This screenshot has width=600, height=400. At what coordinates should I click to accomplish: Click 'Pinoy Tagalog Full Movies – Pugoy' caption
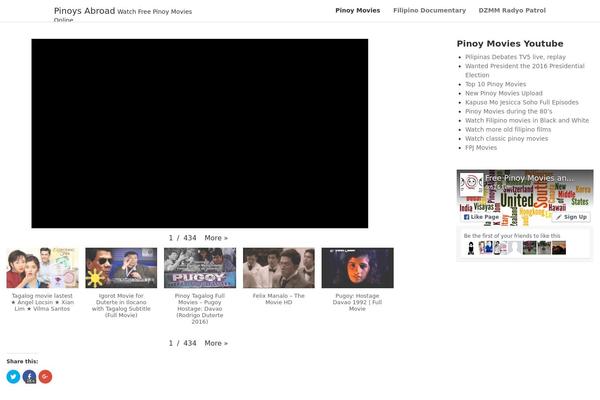click(x=200, y=309)
